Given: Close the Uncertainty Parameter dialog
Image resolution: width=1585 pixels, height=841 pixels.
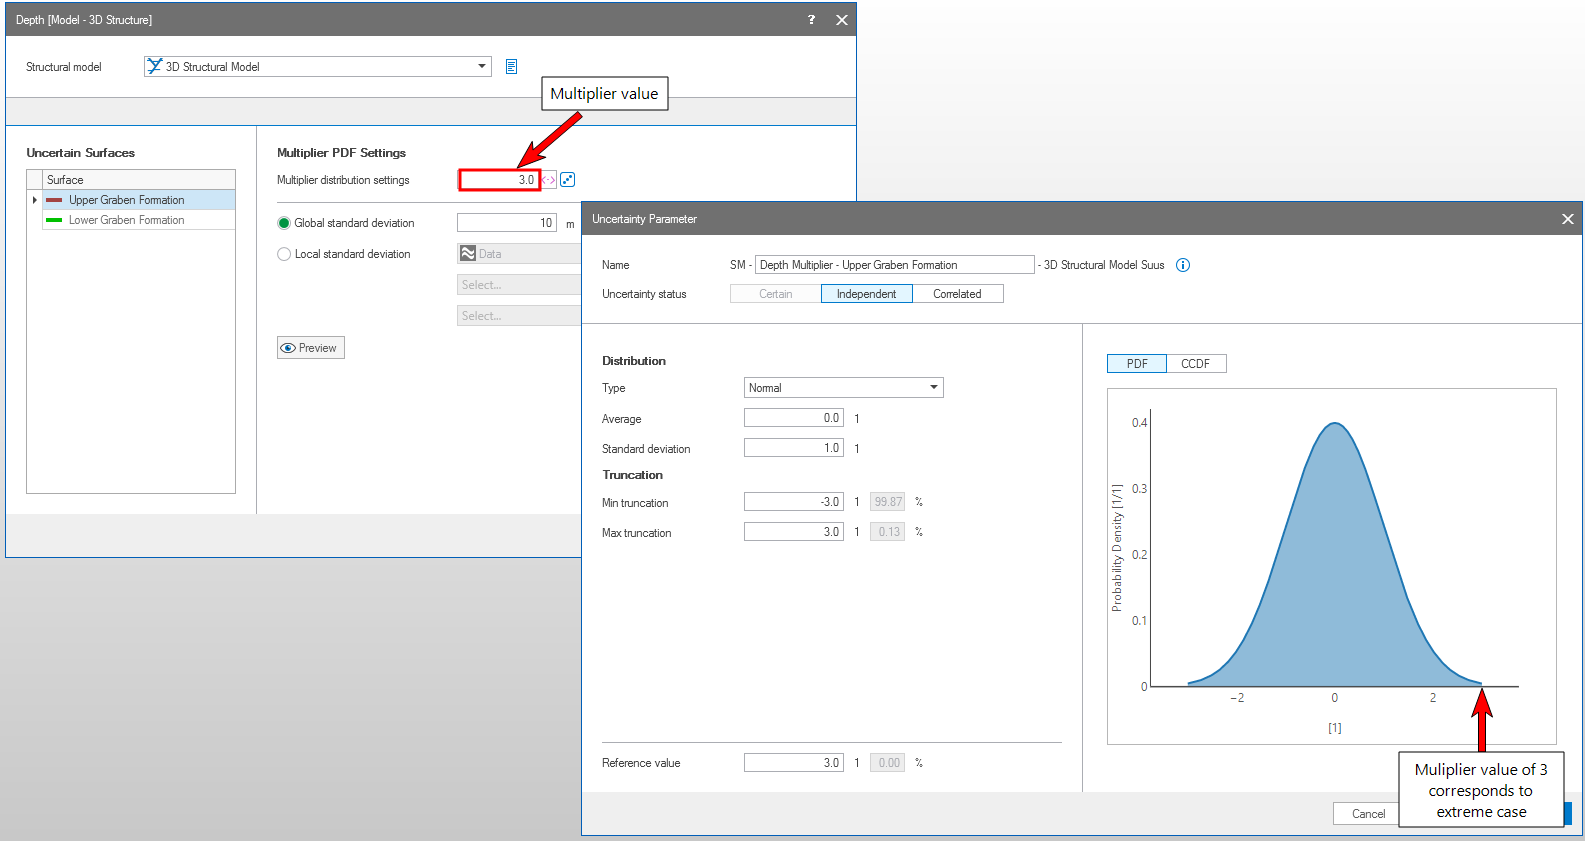Looking at the screenshot, I should (1567, 219).
